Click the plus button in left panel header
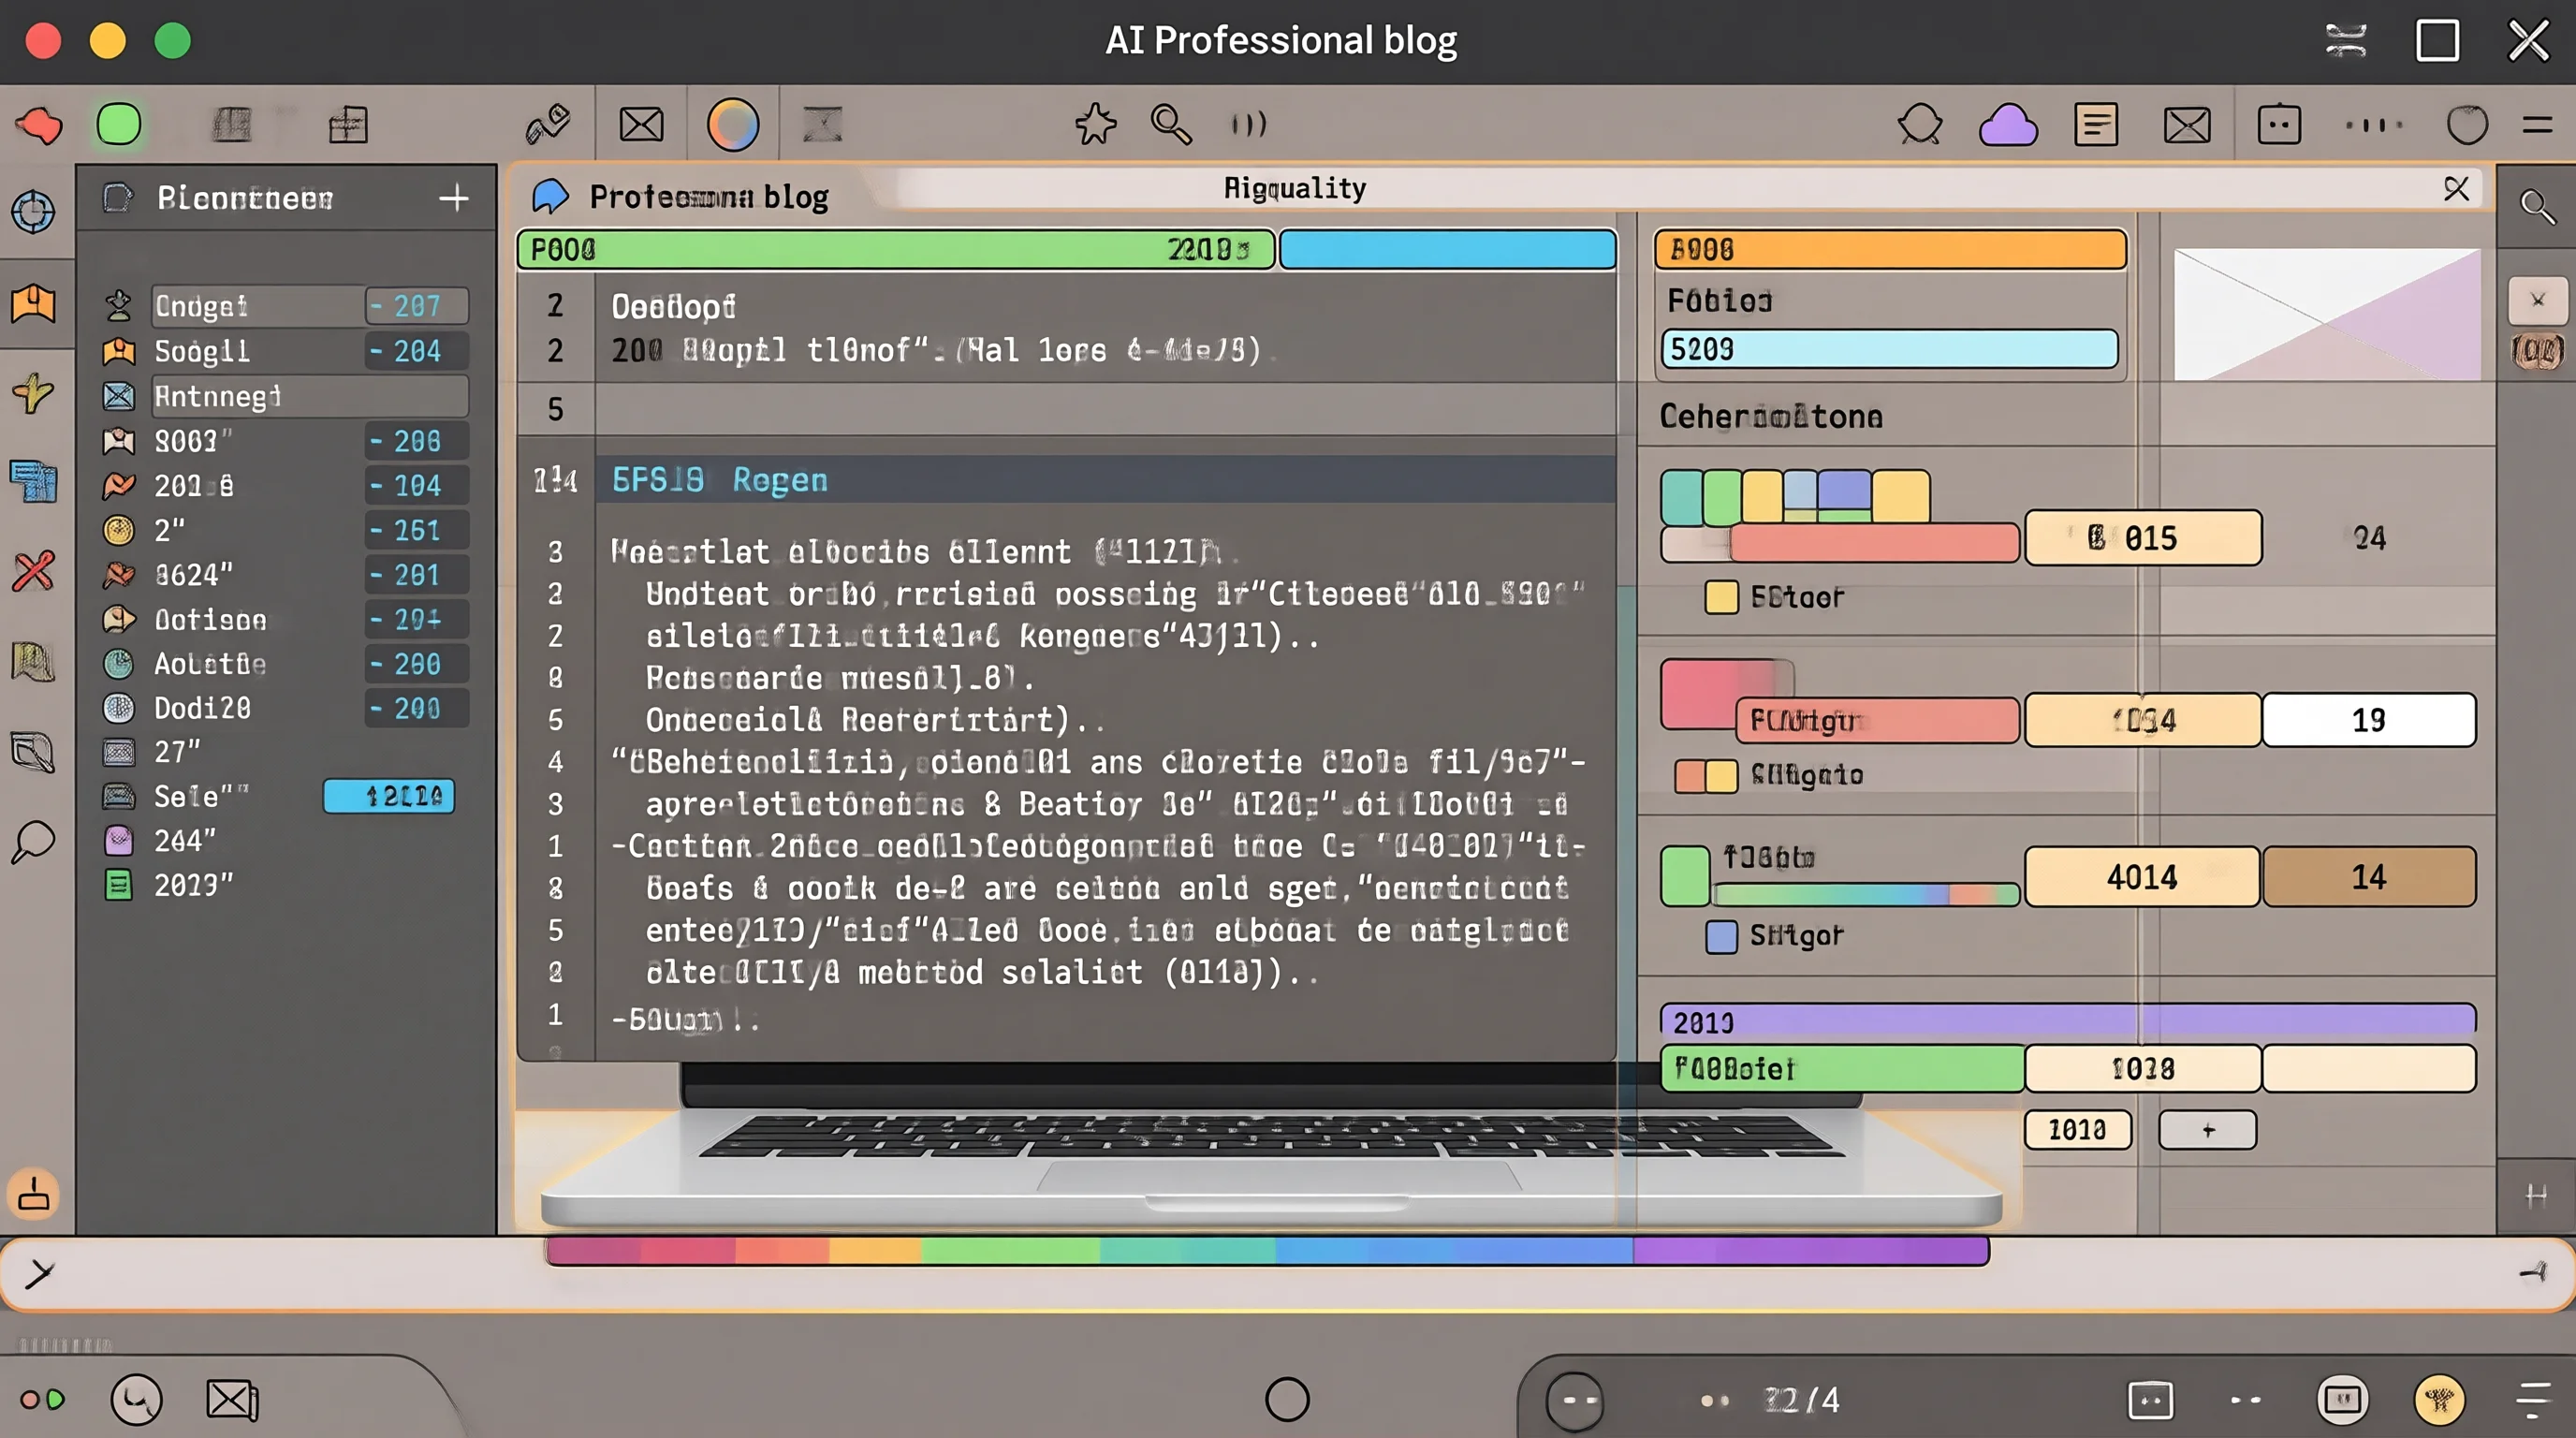This screenshot has height=1438, width=2576. click(454, 197)
